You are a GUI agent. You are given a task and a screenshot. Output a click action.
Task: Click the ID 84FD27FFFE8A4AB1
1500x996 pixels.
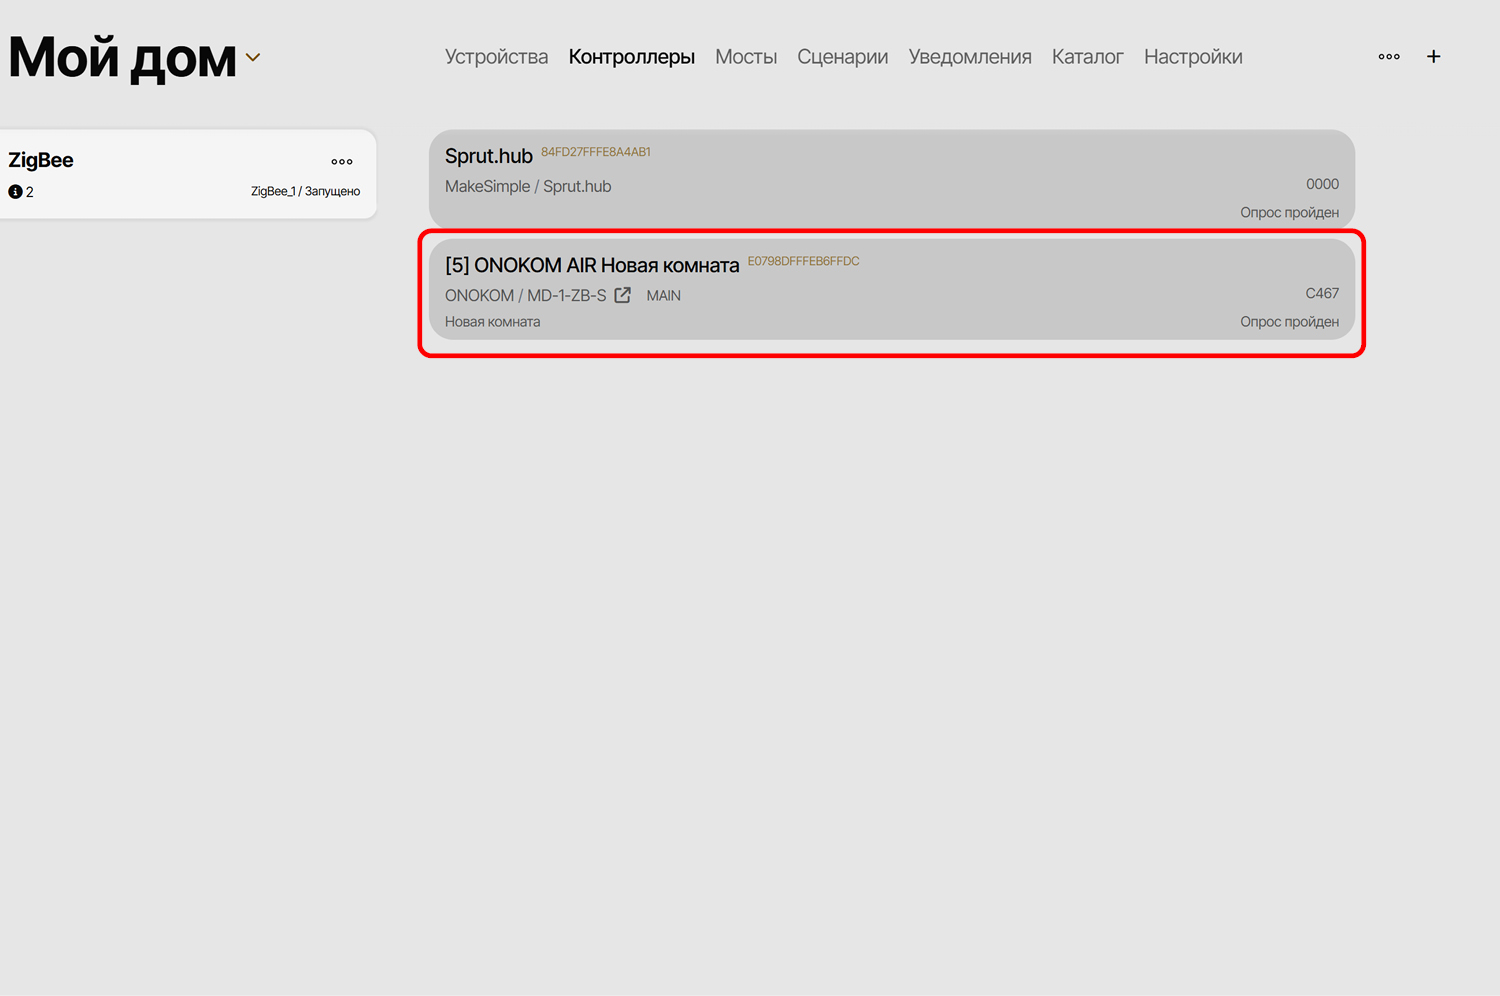tap(596, 152)
